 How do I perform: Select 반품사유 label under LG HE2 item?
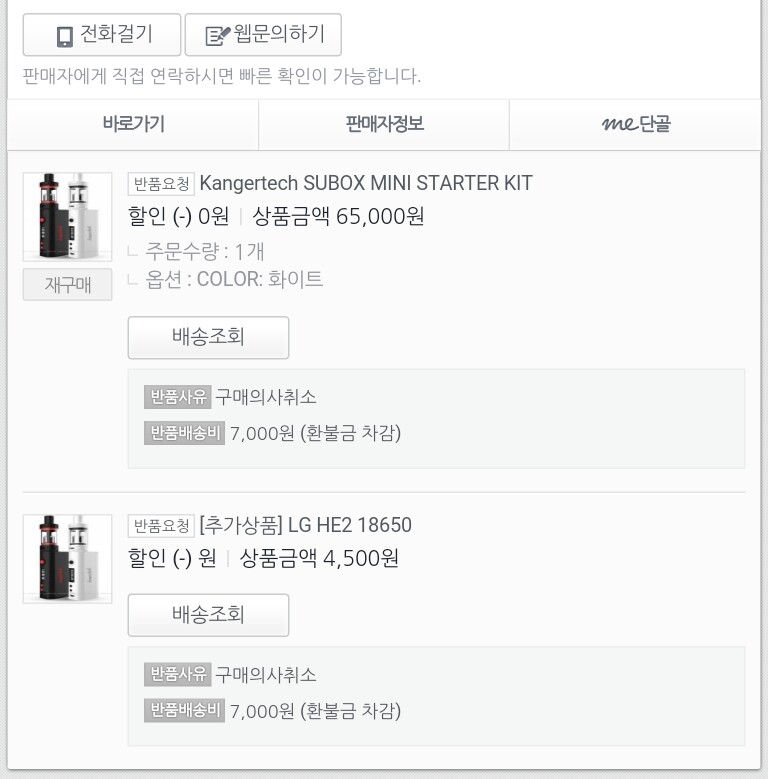point(177,674)
